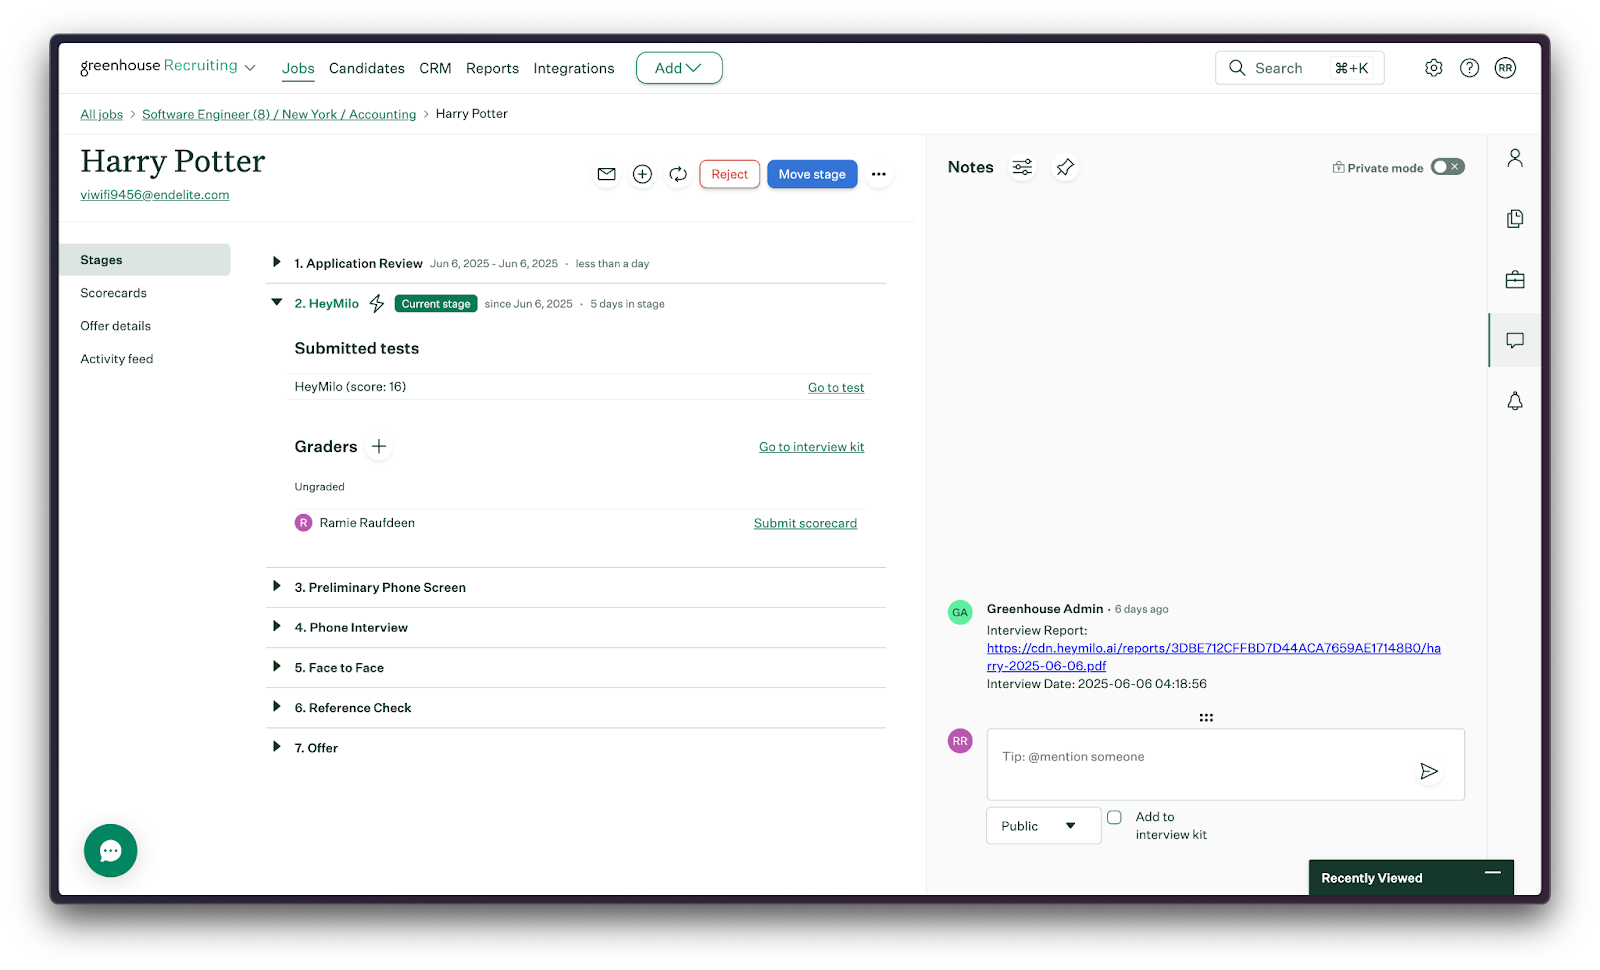Follow the Go to interview kit link
1600x970 pixels.
tap(811, 447)
